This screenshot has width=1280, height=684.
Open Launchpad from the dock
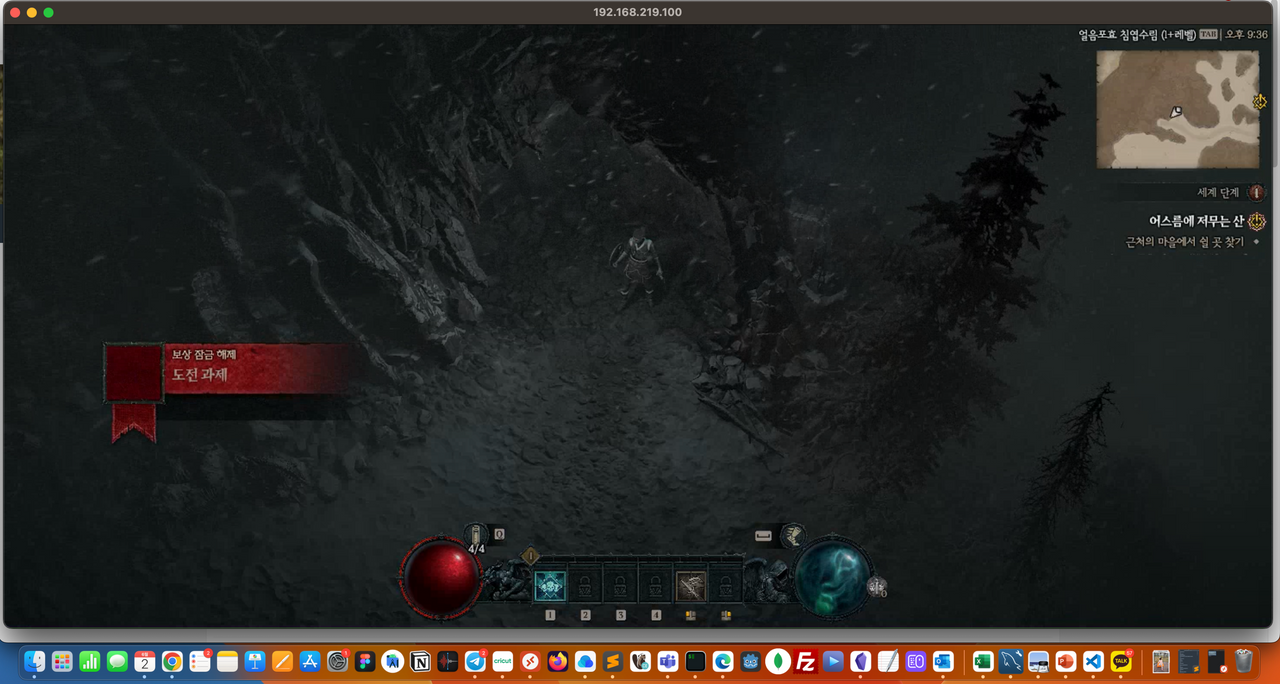point(62,661)
